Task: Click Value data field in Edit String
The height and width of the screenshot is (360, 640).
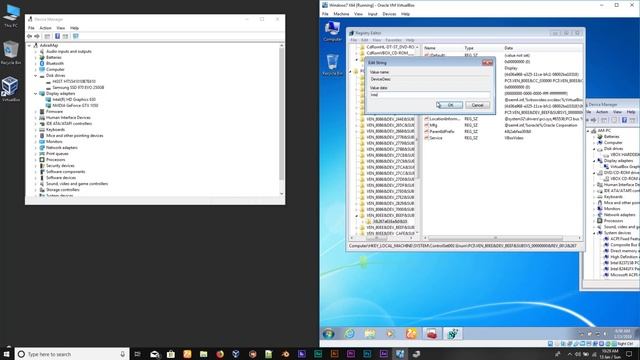Action: 430,95
